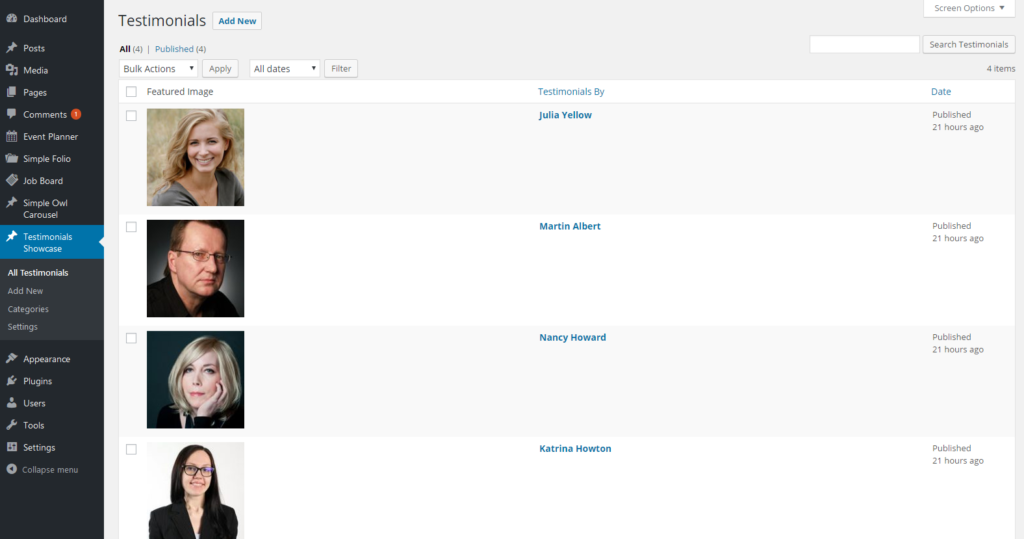The height and width of the screenshot is (539, 1024).
Task: Click Julia Yellow's featured image thumbnail
Action: [195, 157]
